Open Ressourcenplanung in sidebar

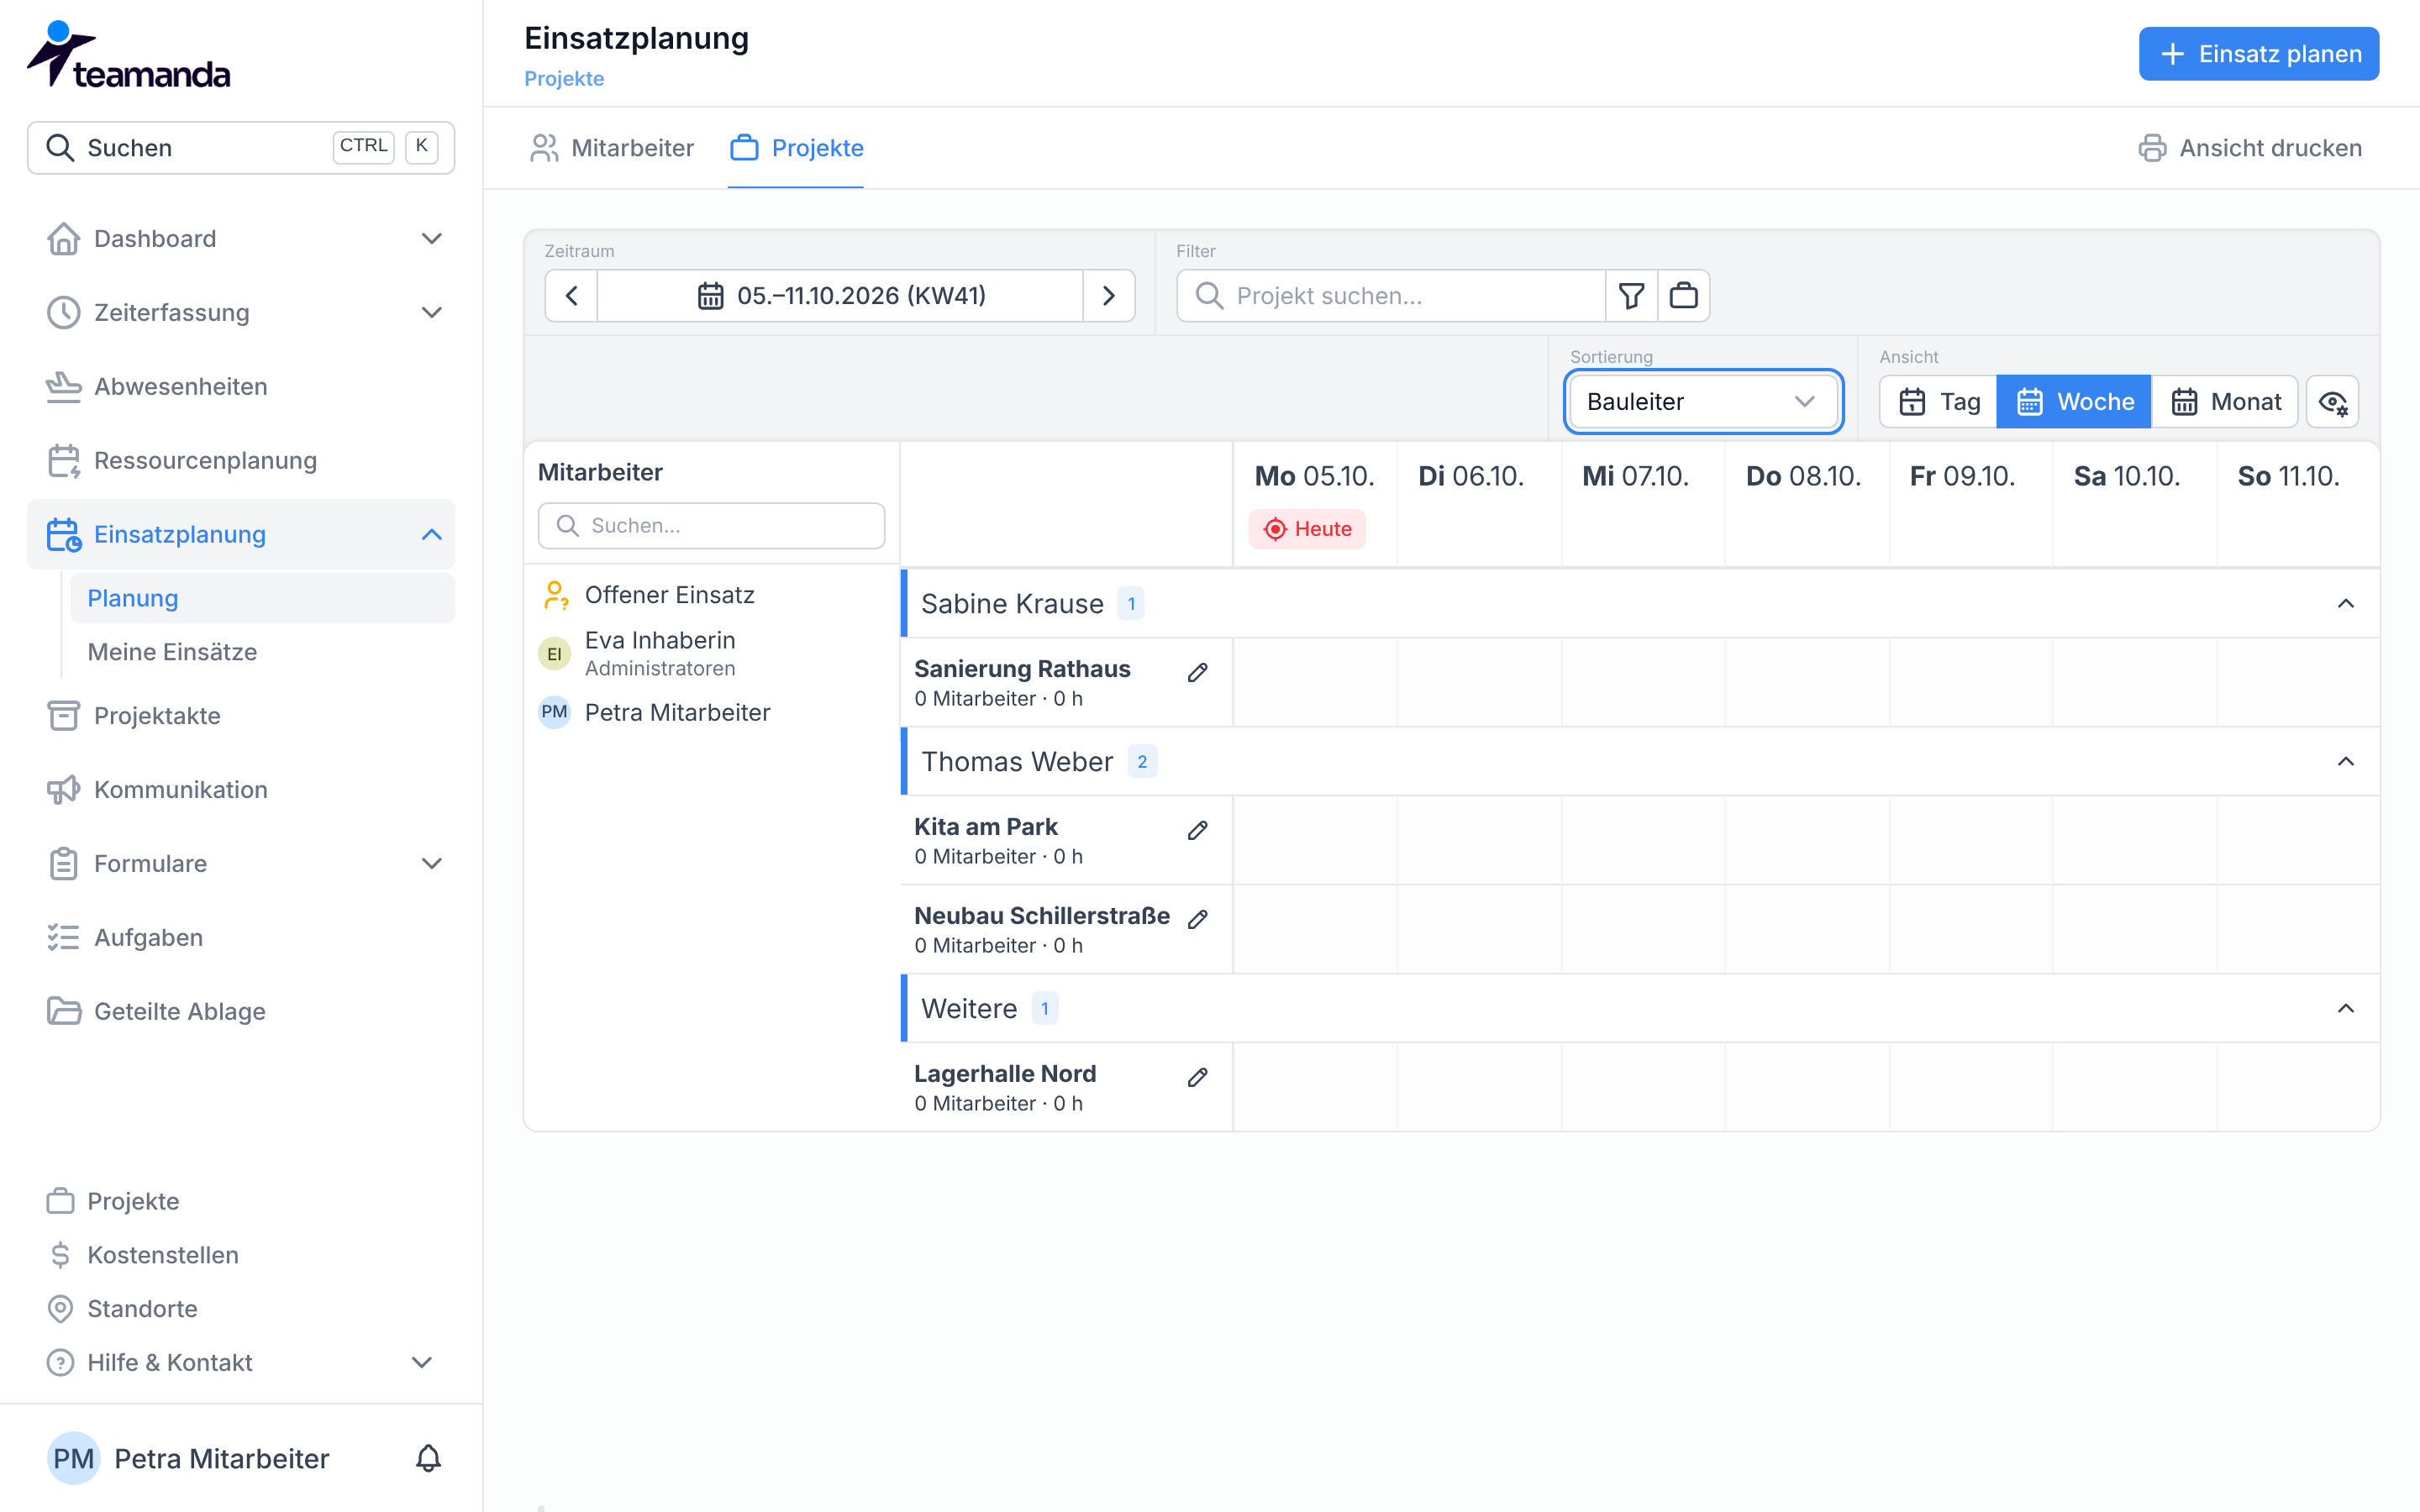tap(241, 461)
